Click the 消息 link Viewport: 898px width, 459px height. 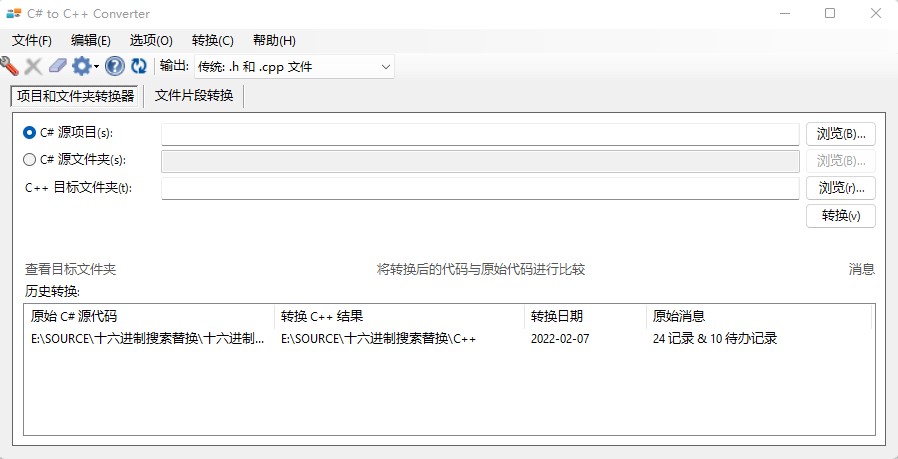[x=862, y=269]
